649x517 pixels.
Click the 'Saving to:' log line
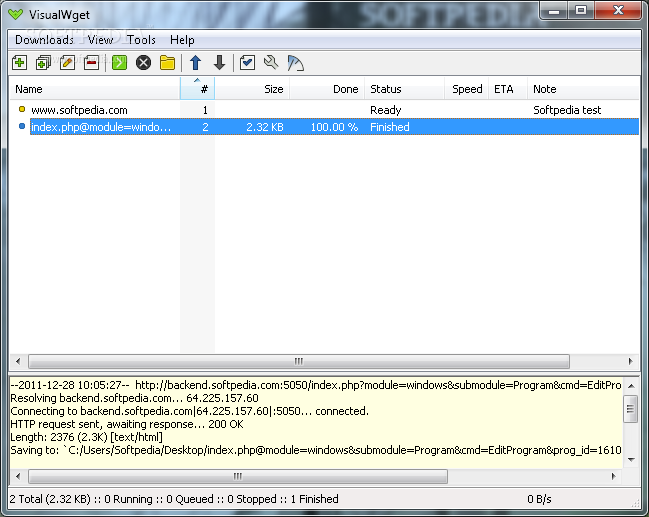(x=315, y=450)
